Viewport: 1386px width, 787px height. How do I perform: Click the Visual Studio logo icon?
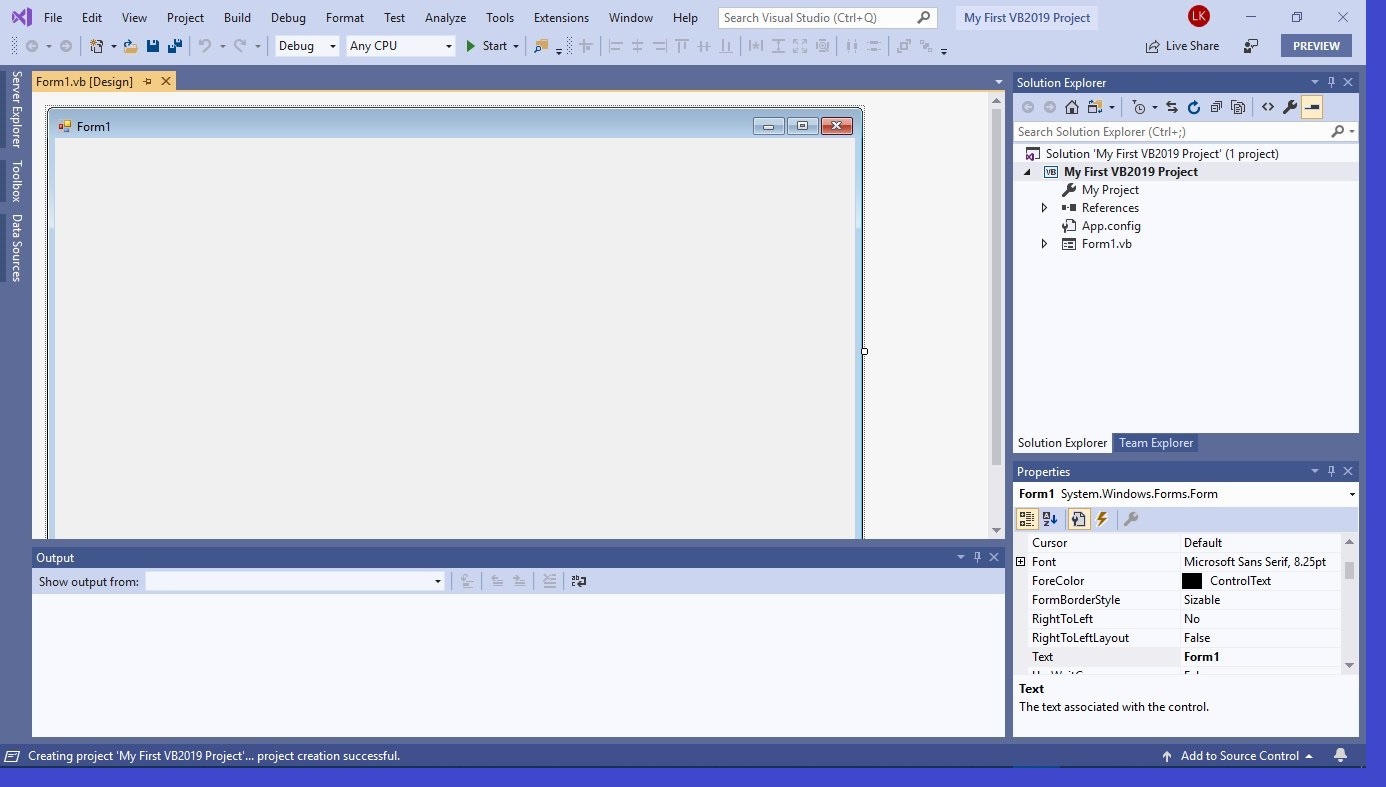tap(21, 18)
